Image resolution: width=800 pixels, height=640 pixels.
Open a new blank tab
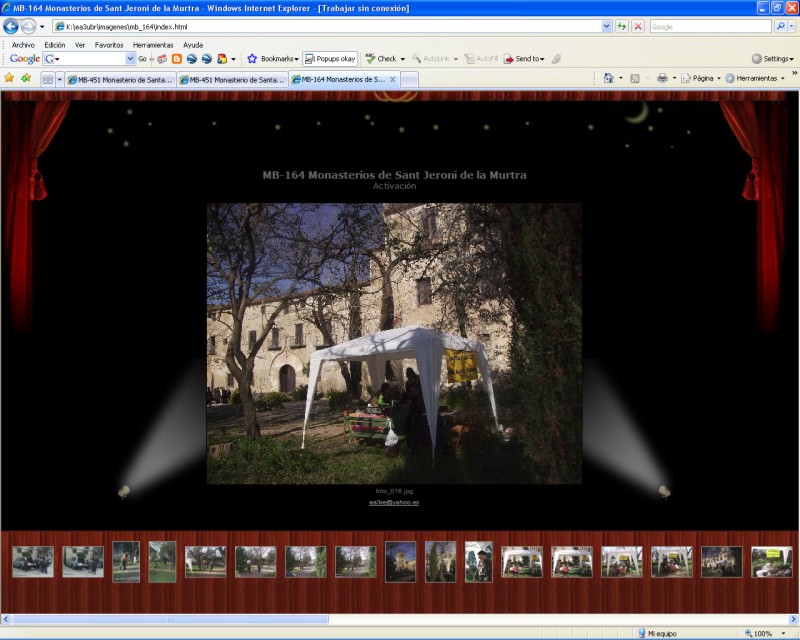click(x=409, y=80)
